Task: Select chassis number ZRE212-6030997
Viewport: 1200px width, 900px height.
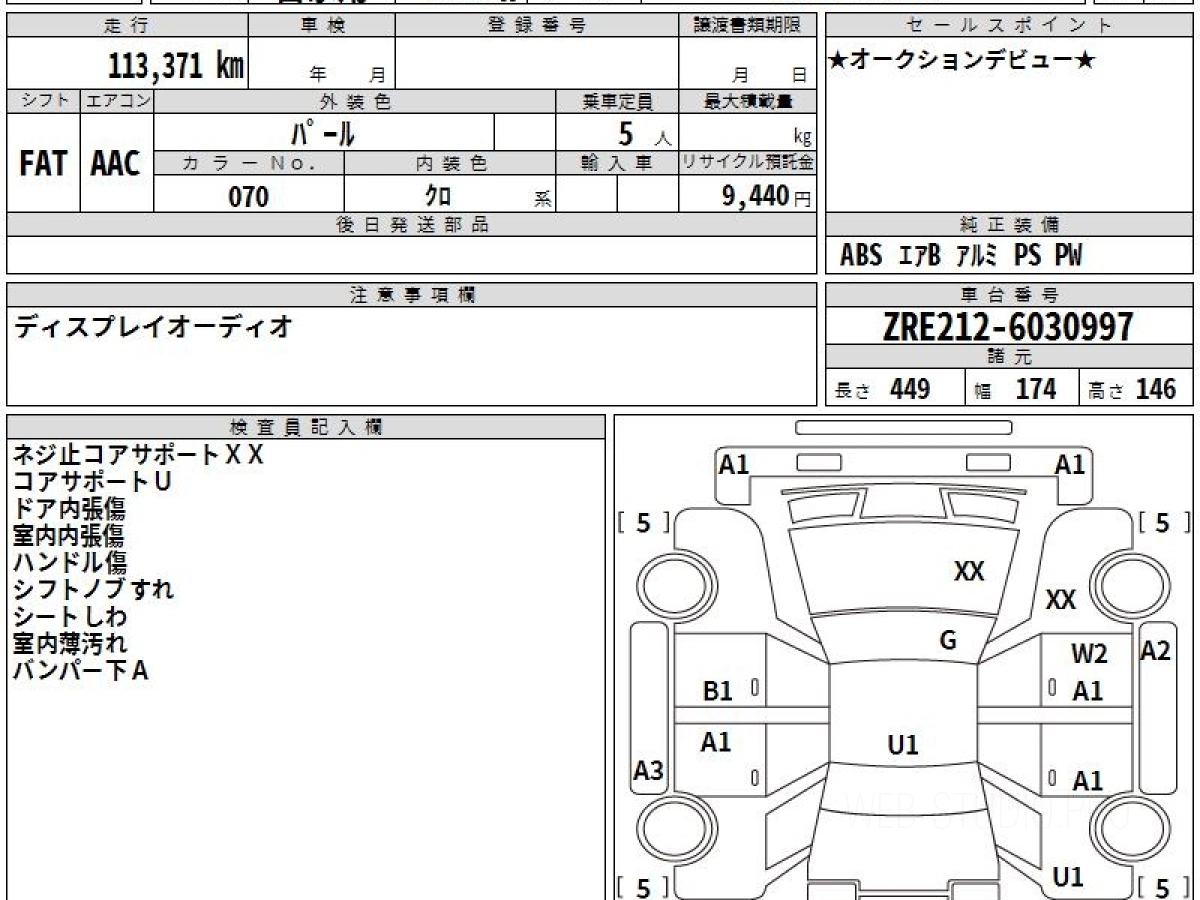Action: 1008,327
